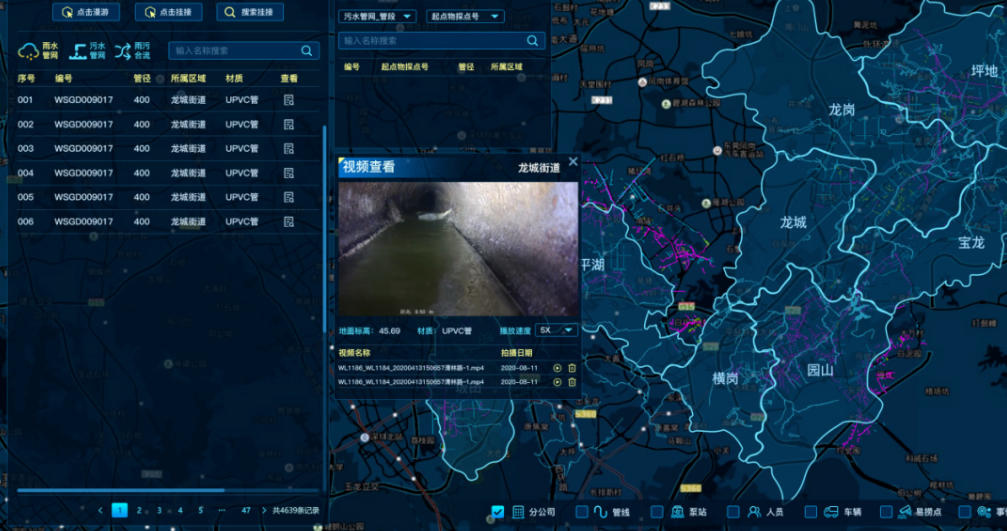The image size is (1007, 531).
Task: Click search magnifier in right panel search box
Action: 534,41
